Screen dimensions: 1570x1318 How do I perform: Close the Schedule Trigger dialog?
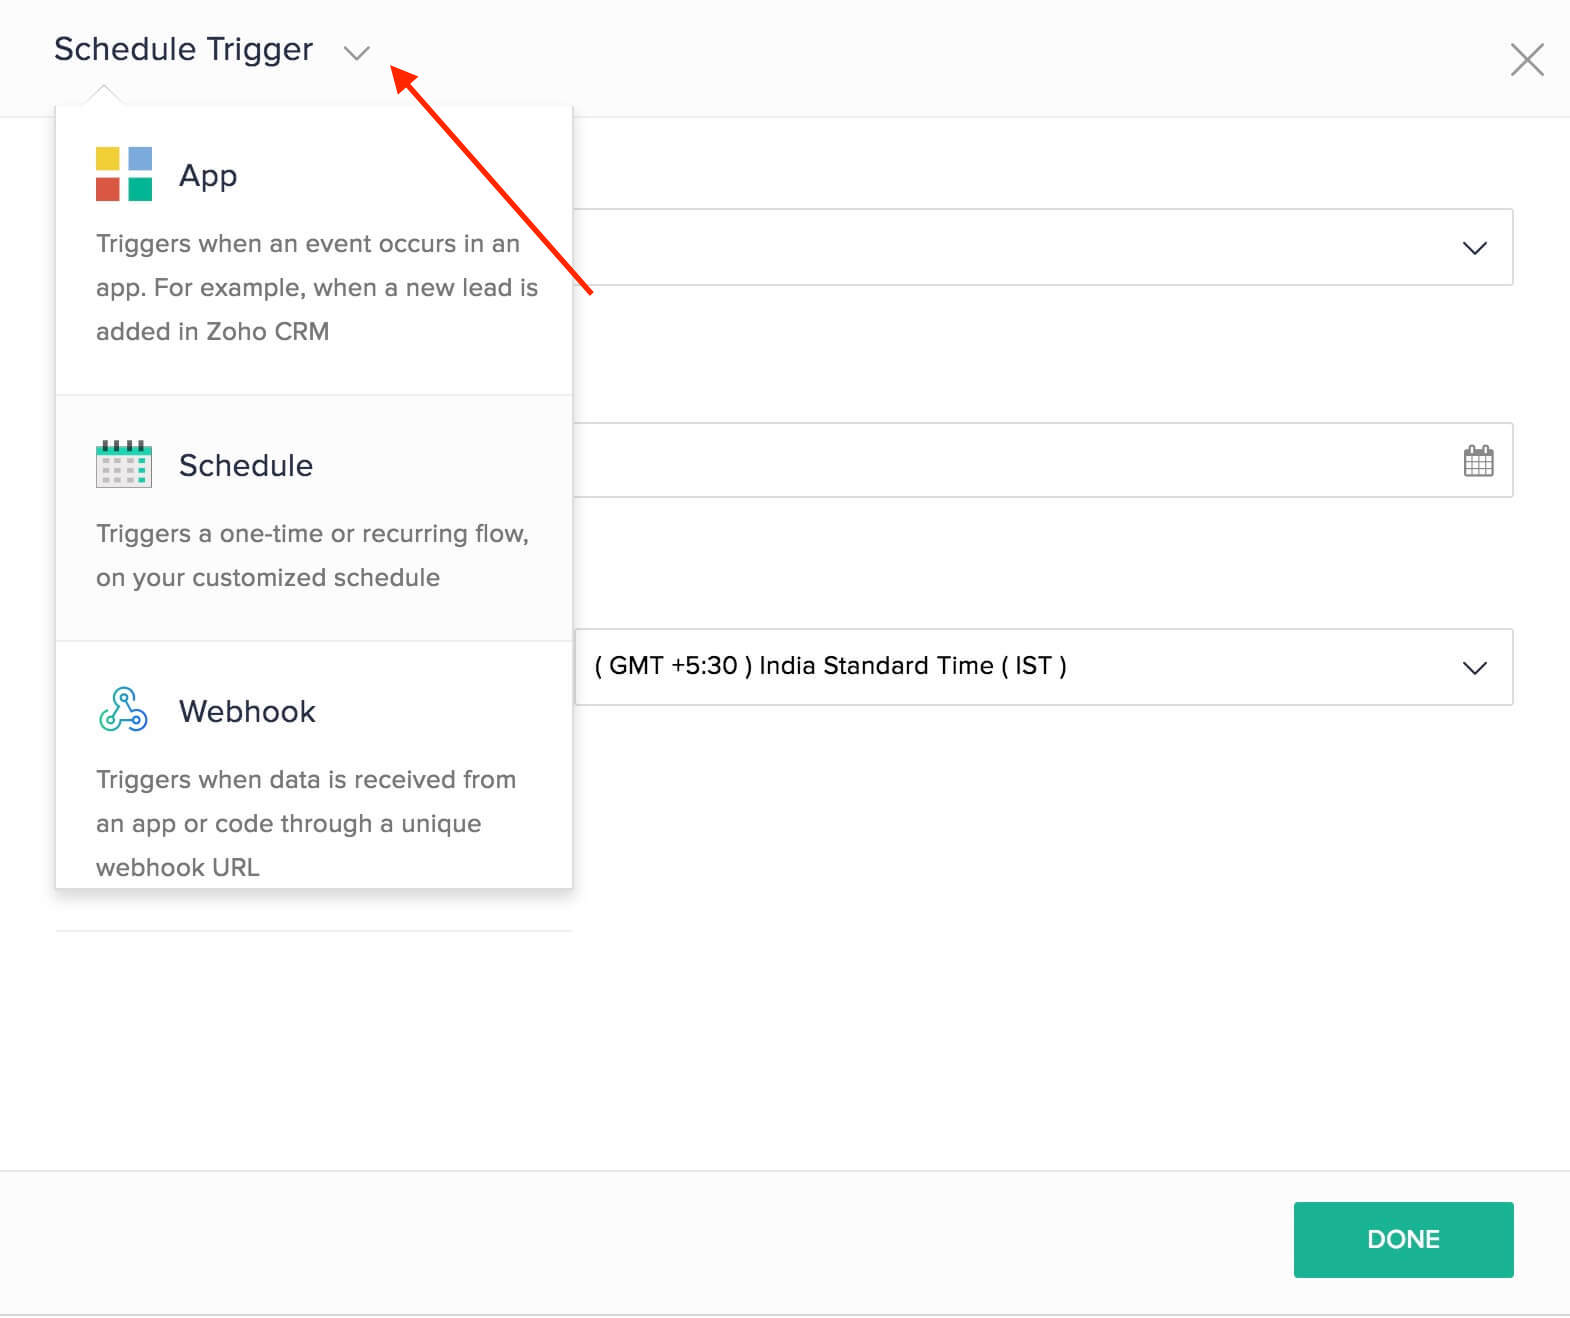[1526, 60]
